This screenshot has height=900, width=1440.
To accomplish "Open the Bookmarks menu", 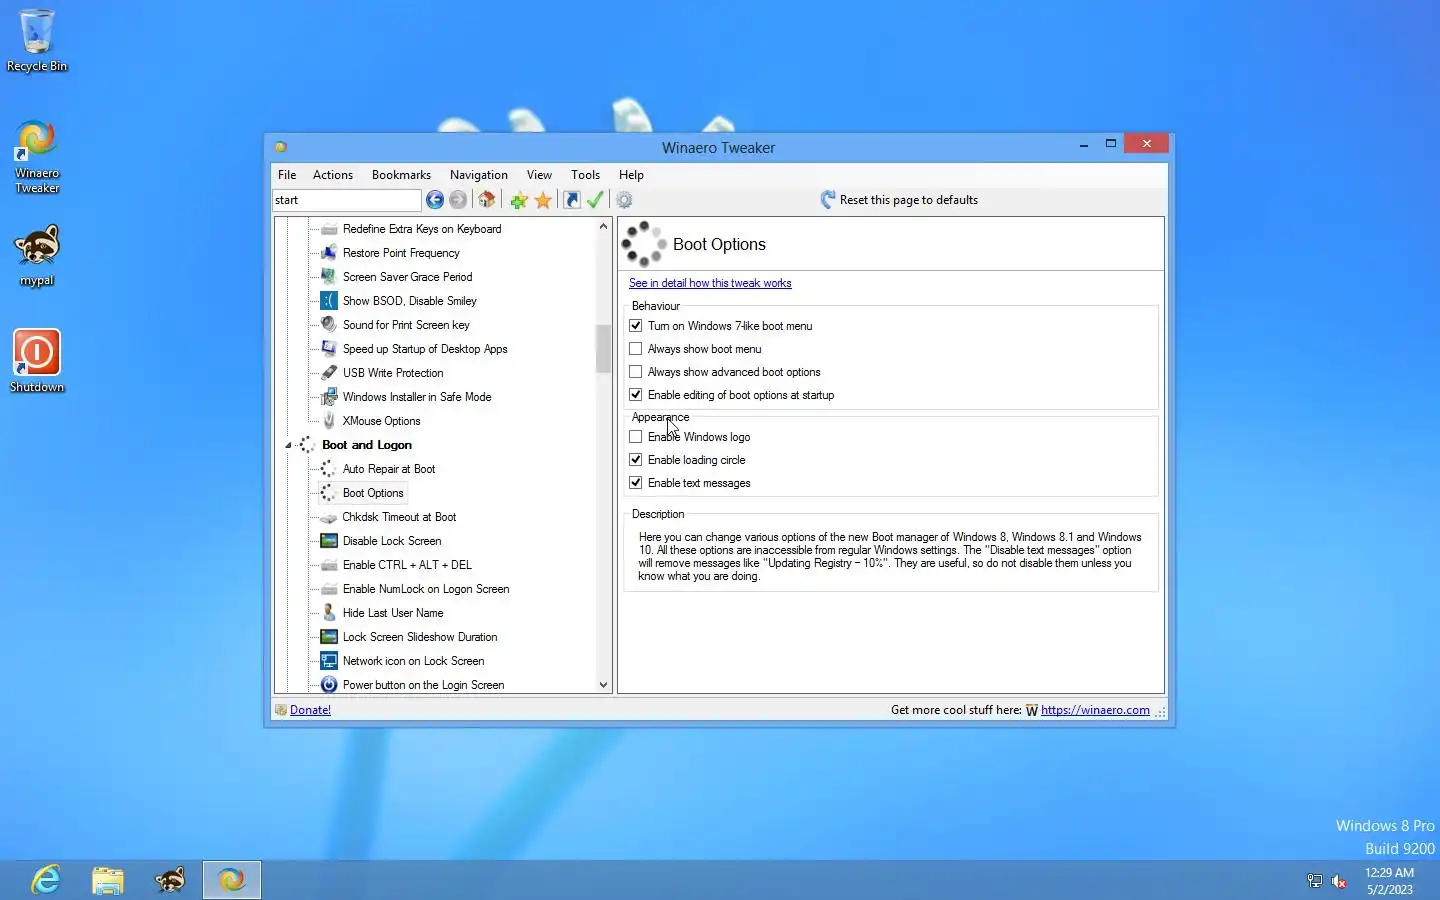I will 401,175.
